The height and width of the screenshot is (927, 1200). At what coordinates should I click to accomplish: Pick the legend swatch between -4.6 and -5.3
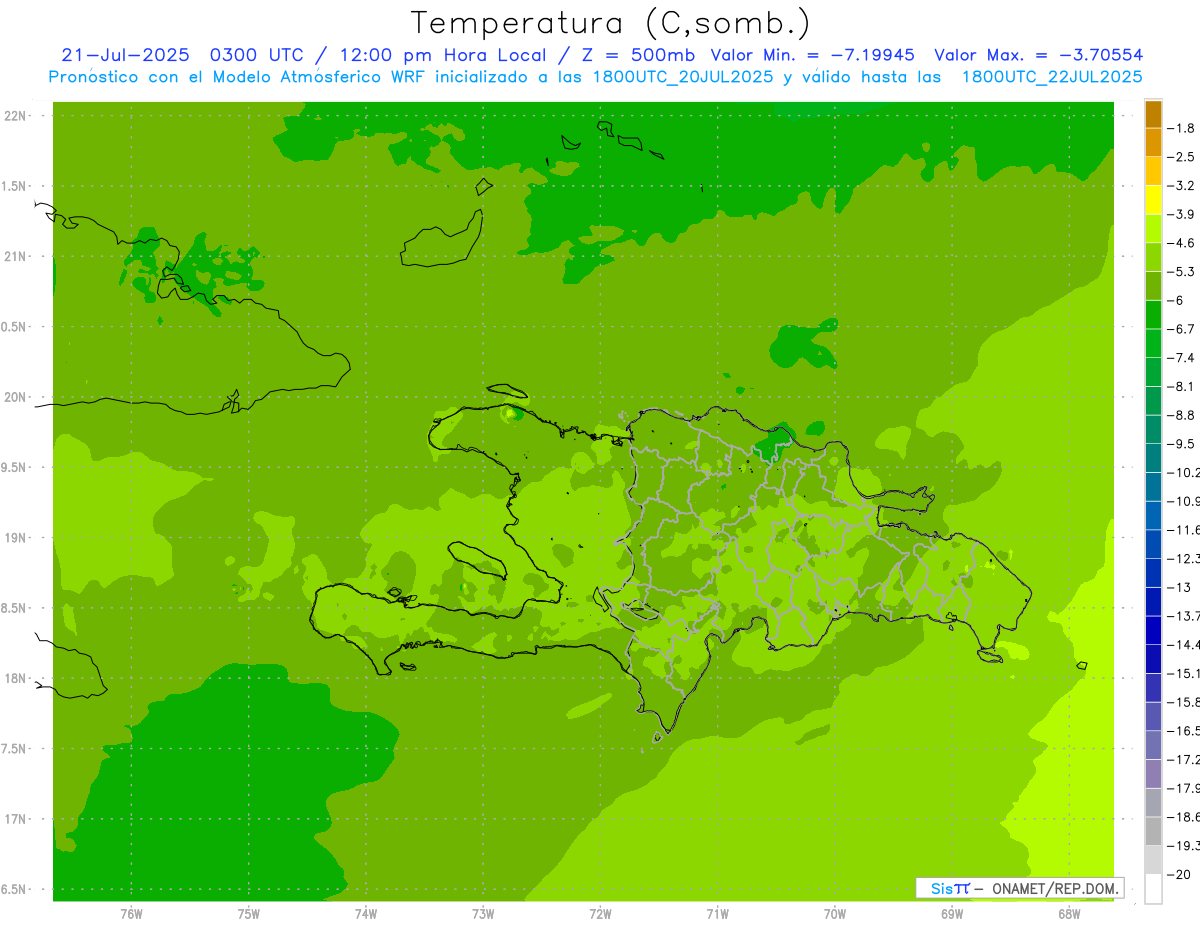click(x=1153, y=258)
